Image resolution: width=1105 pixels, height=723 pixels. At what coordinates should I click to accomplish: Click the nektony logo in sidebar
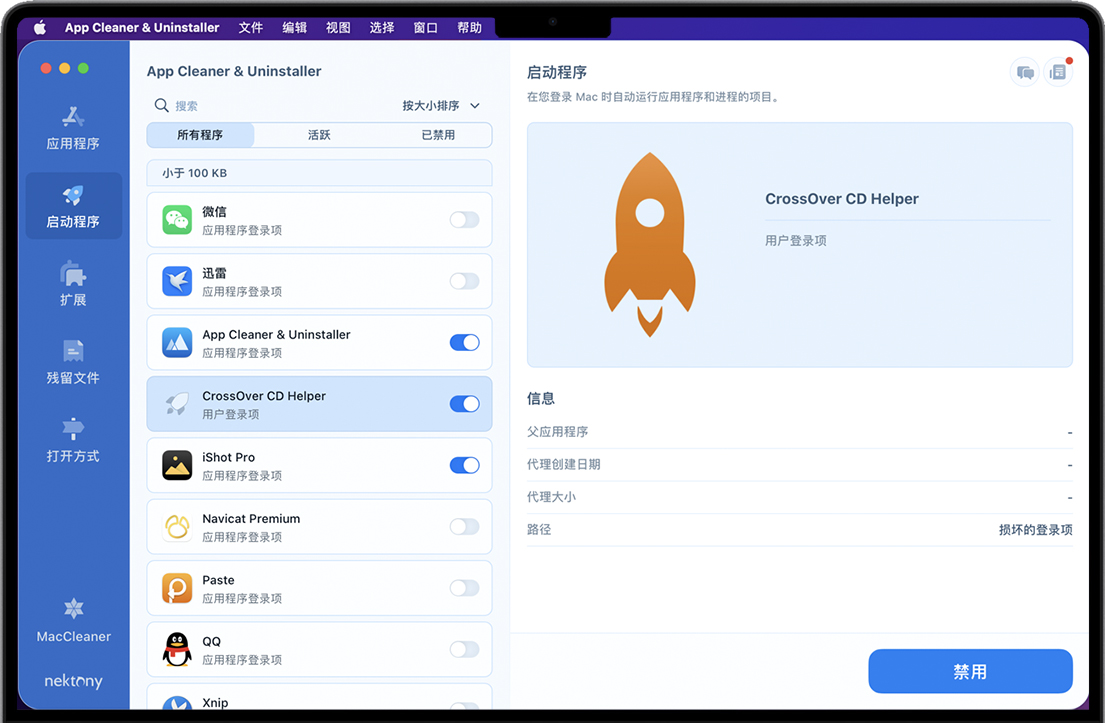tap(73, 681)
